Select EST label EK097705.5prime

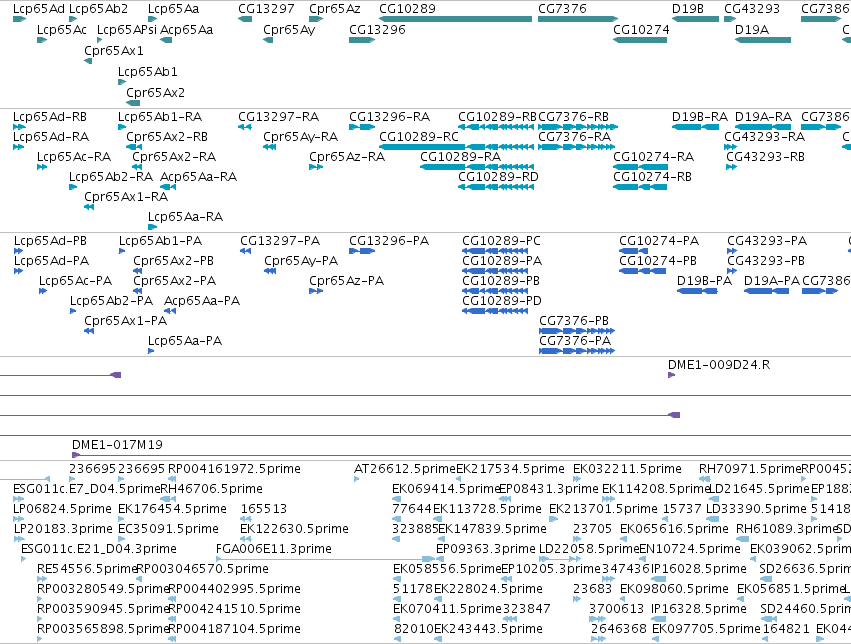pyautogui.click(x=706, y=629)
